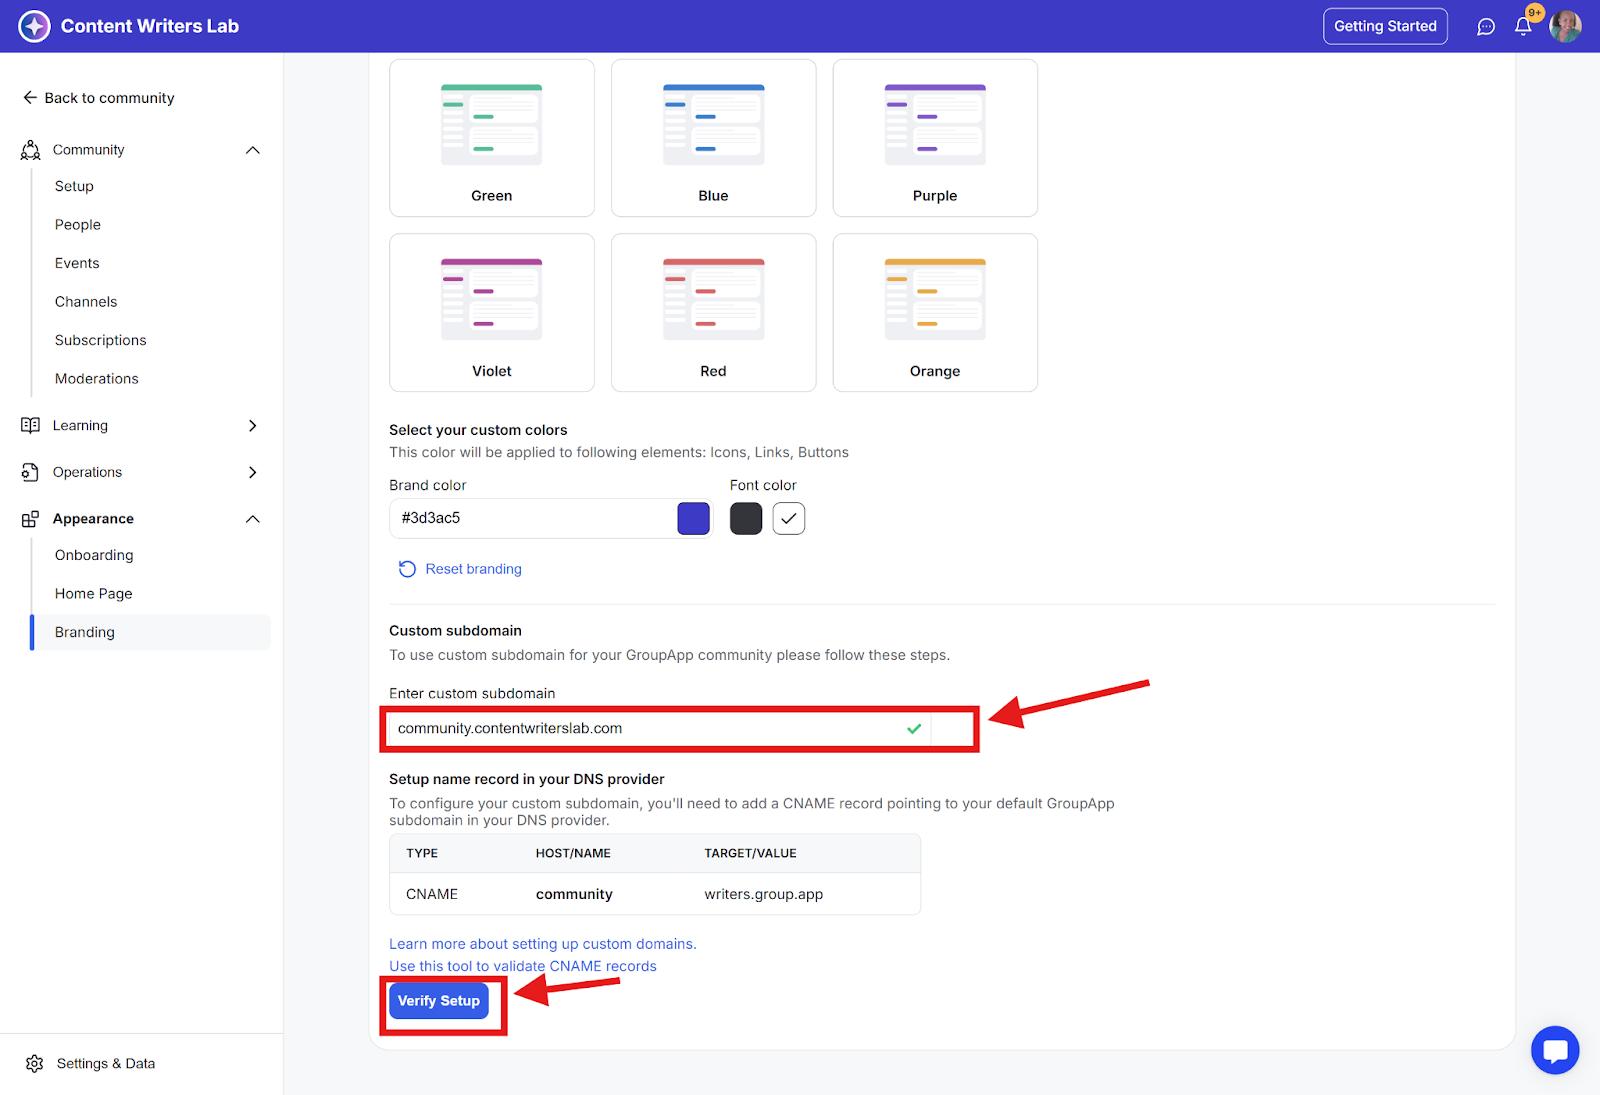Click the back arrow icon beside Back to community
Viewport: 1600px width, 1095px height.
pyautogui.click(x=30, y=97)
